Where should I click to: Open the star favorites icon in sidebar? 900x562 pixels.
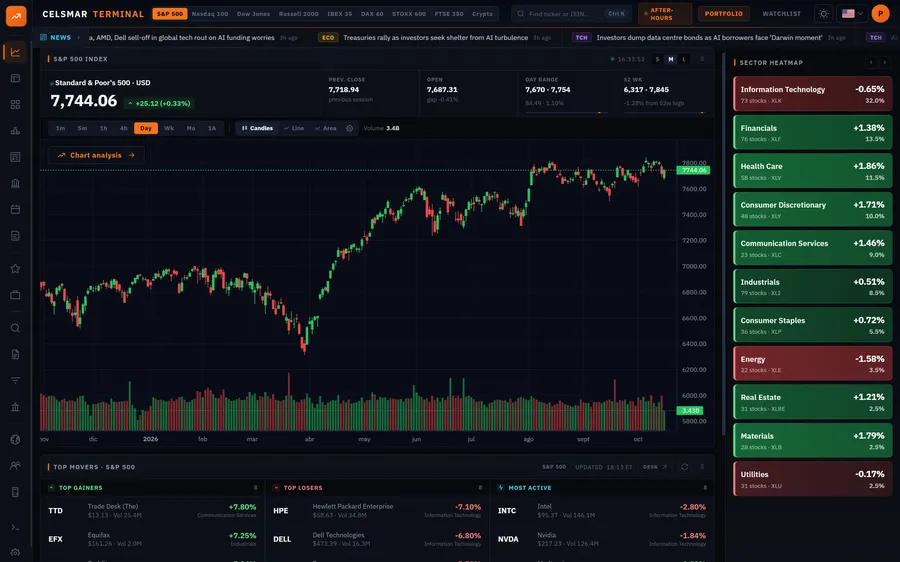coord(15,269)
